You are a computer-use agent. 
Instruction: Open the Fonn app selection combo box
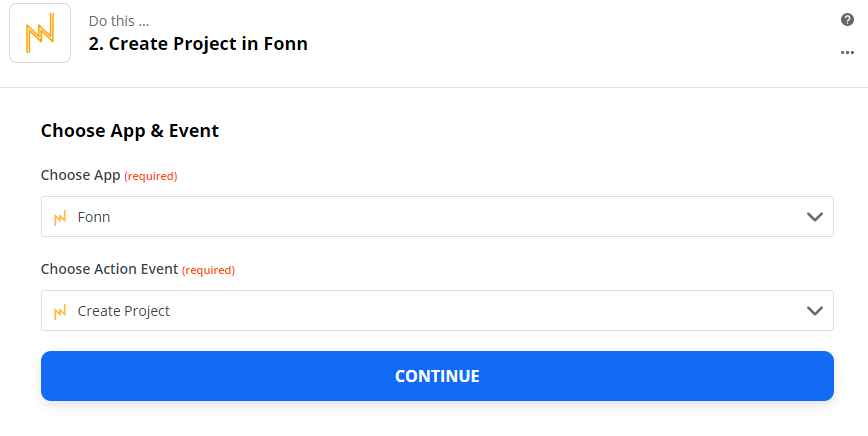(x=437, y=216)
